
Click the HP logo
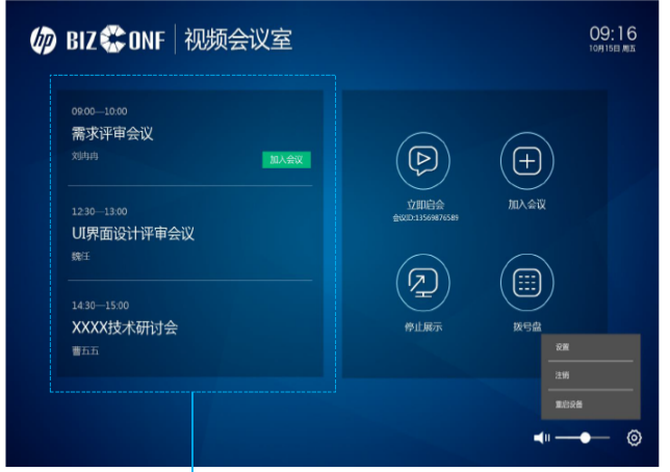click(44, 41)
